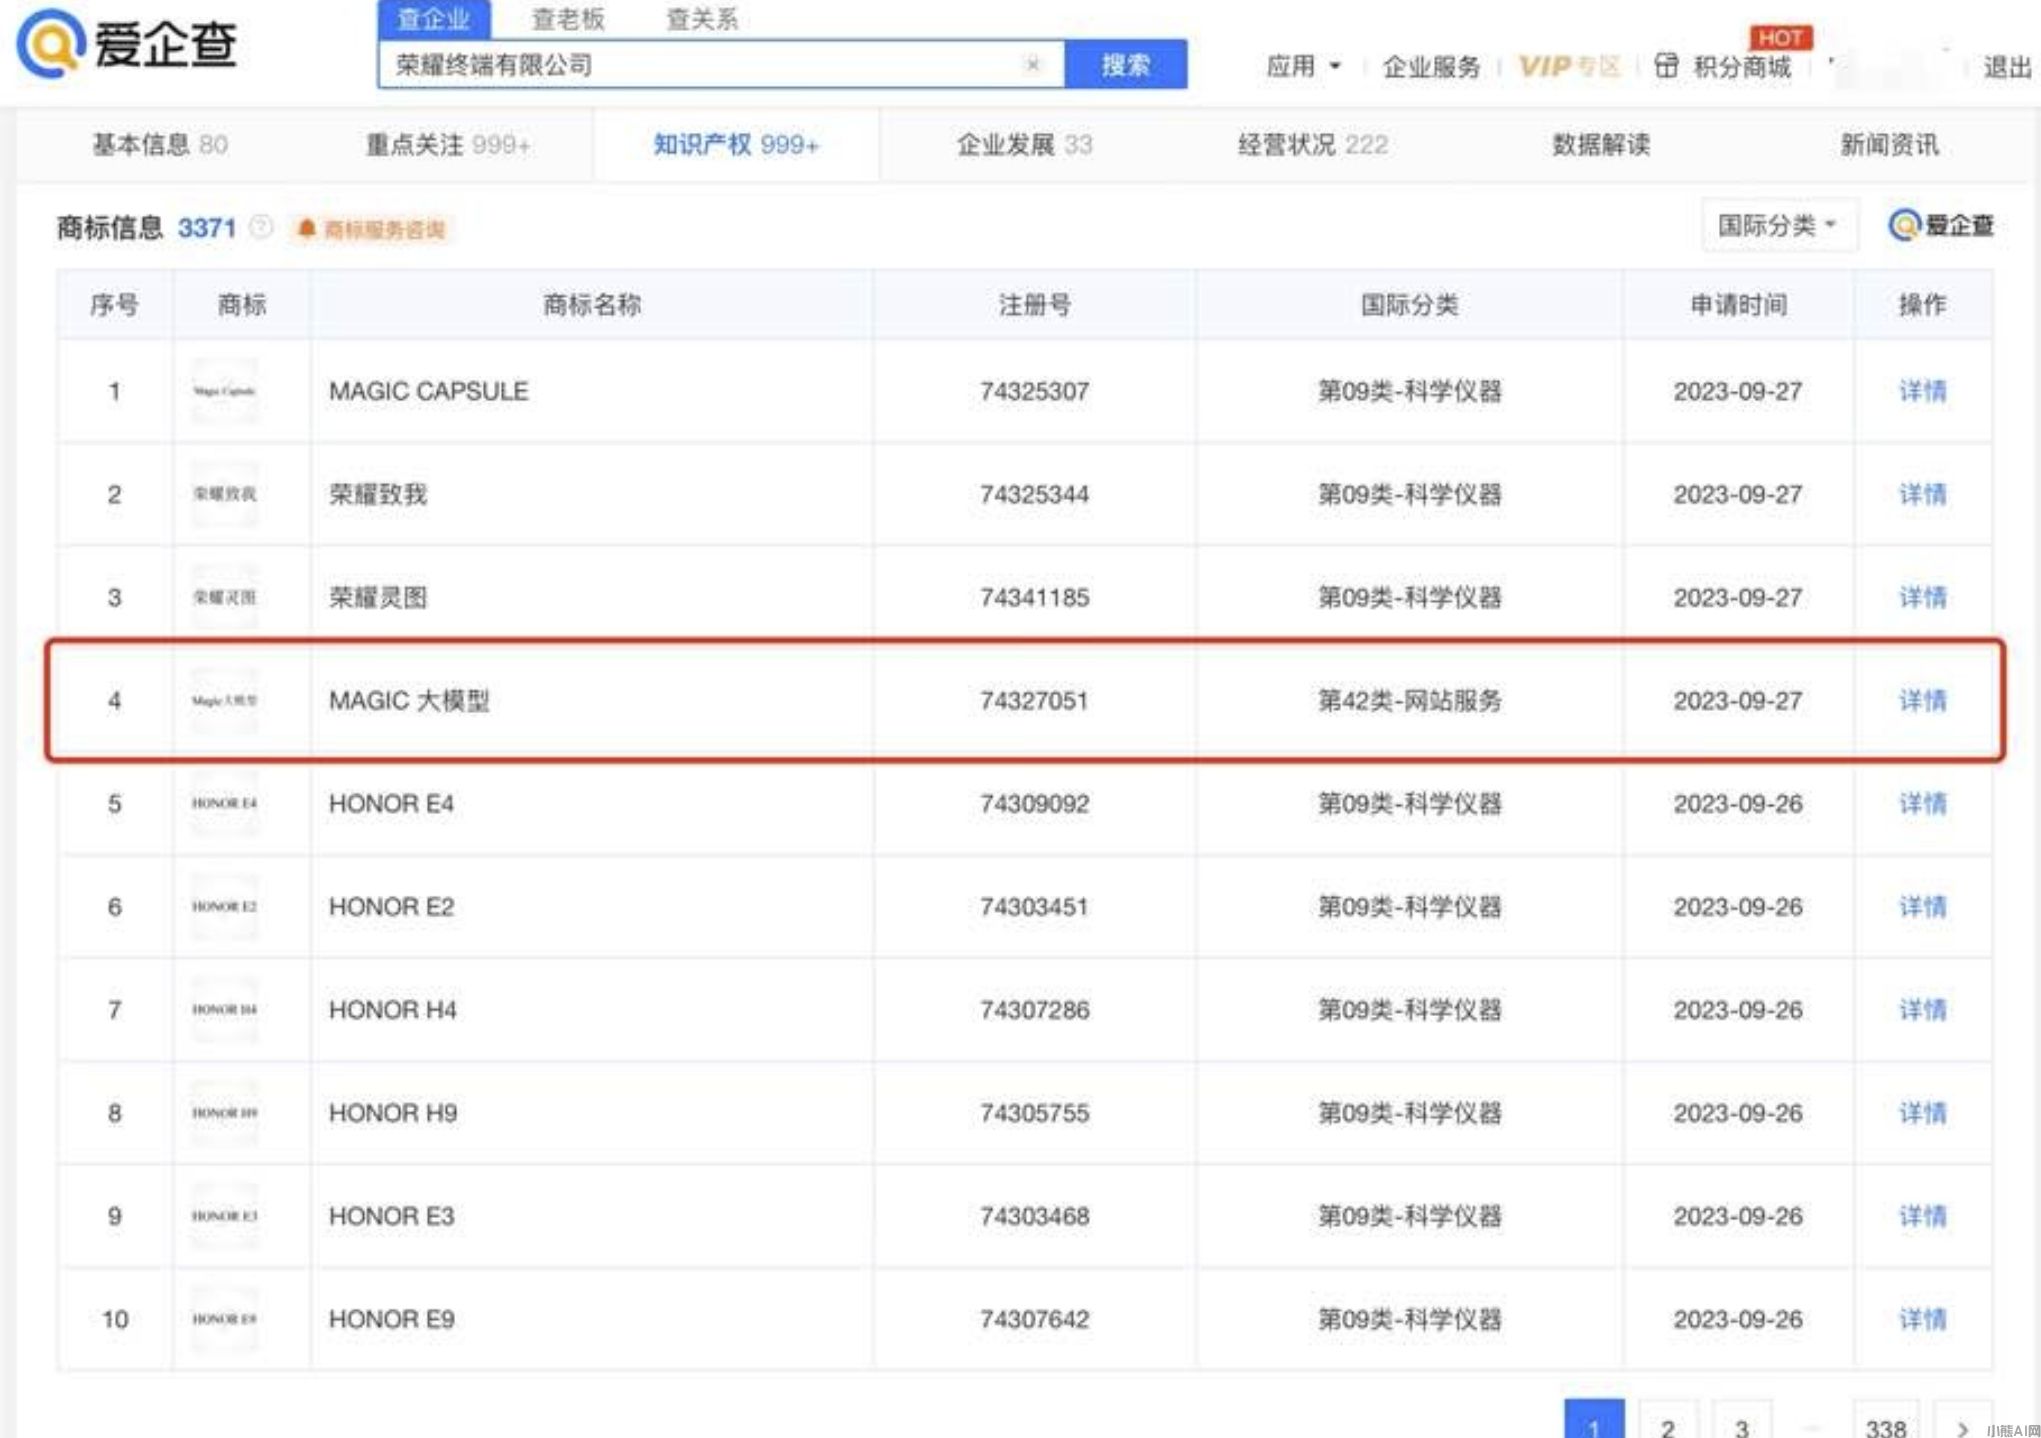Viewport: 2041px width, 1438px height.
Task: Open the HONOR E9 trademark thumbnail
Action: click(x=225, y=1319)
